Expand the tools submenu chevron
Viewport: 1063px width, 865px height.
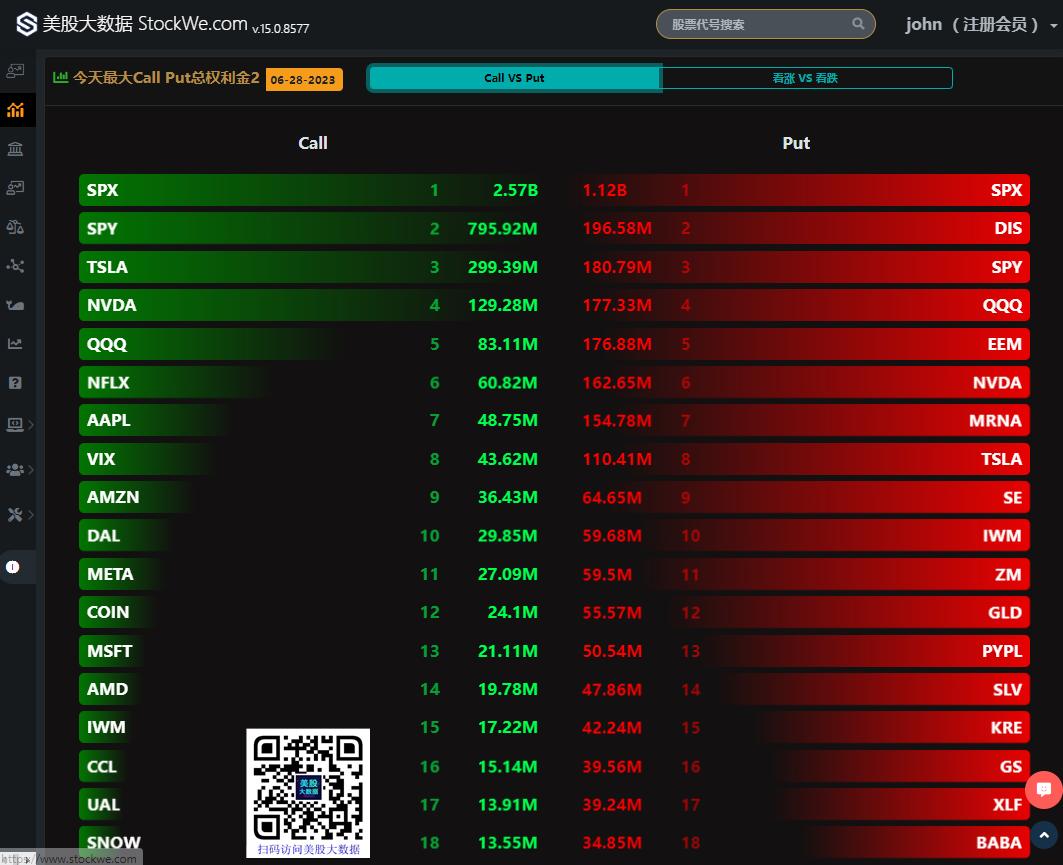point(31,515)
